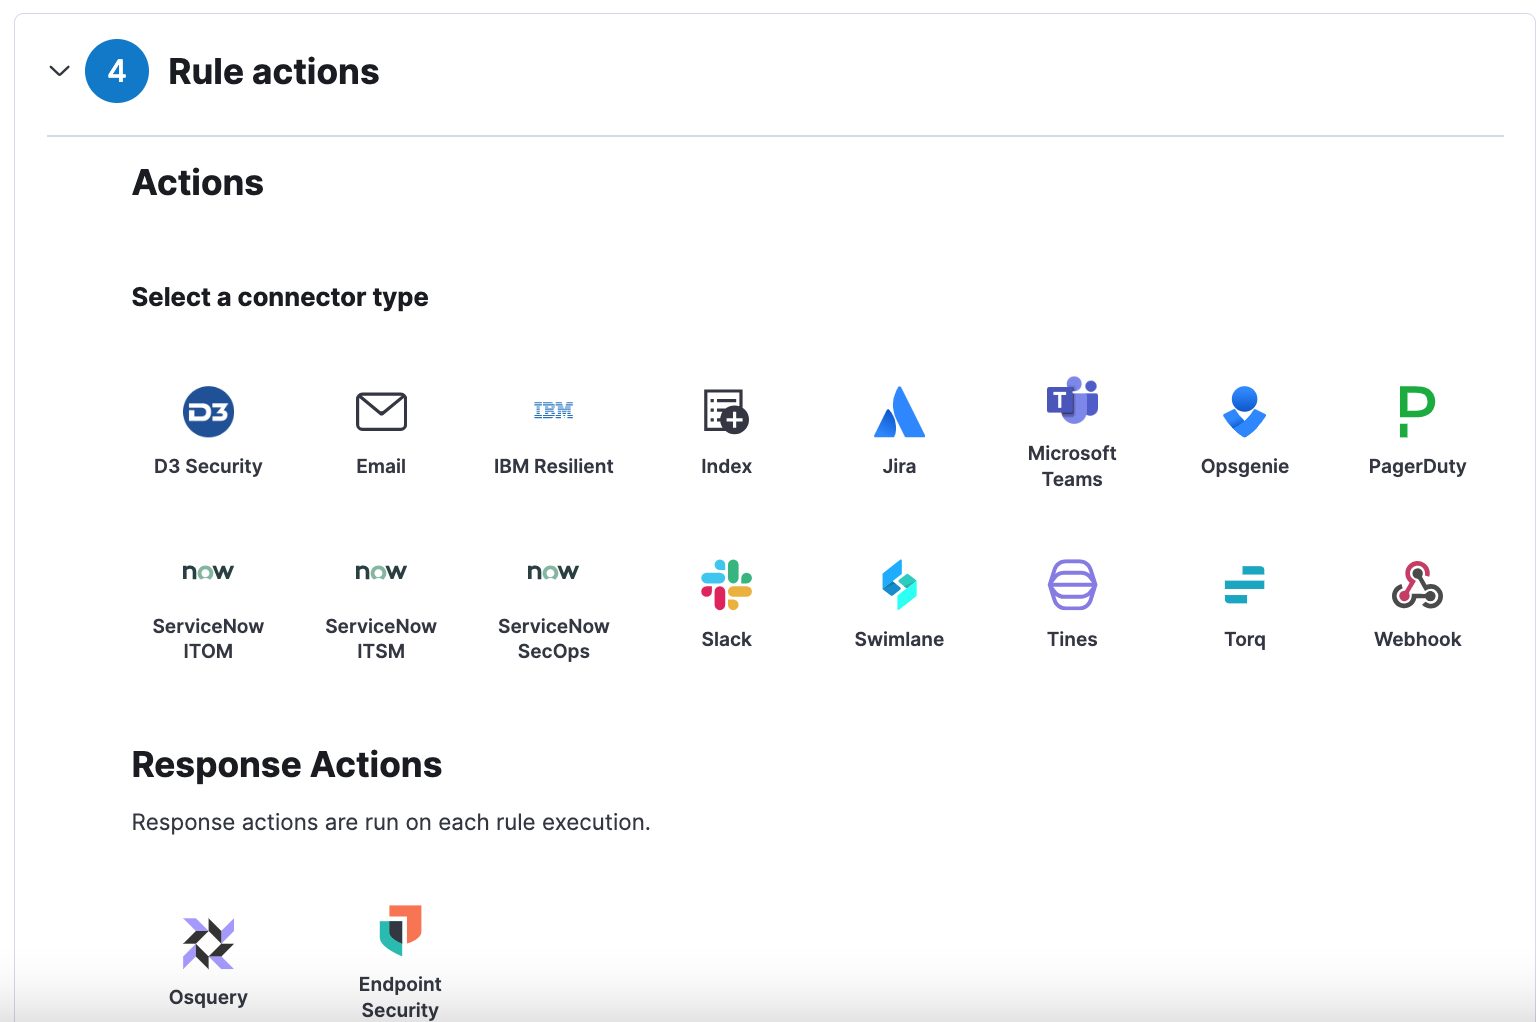The image size is (1536, 1022).
Task: Click the Index connector label
Action: click(x=726, y=466)
